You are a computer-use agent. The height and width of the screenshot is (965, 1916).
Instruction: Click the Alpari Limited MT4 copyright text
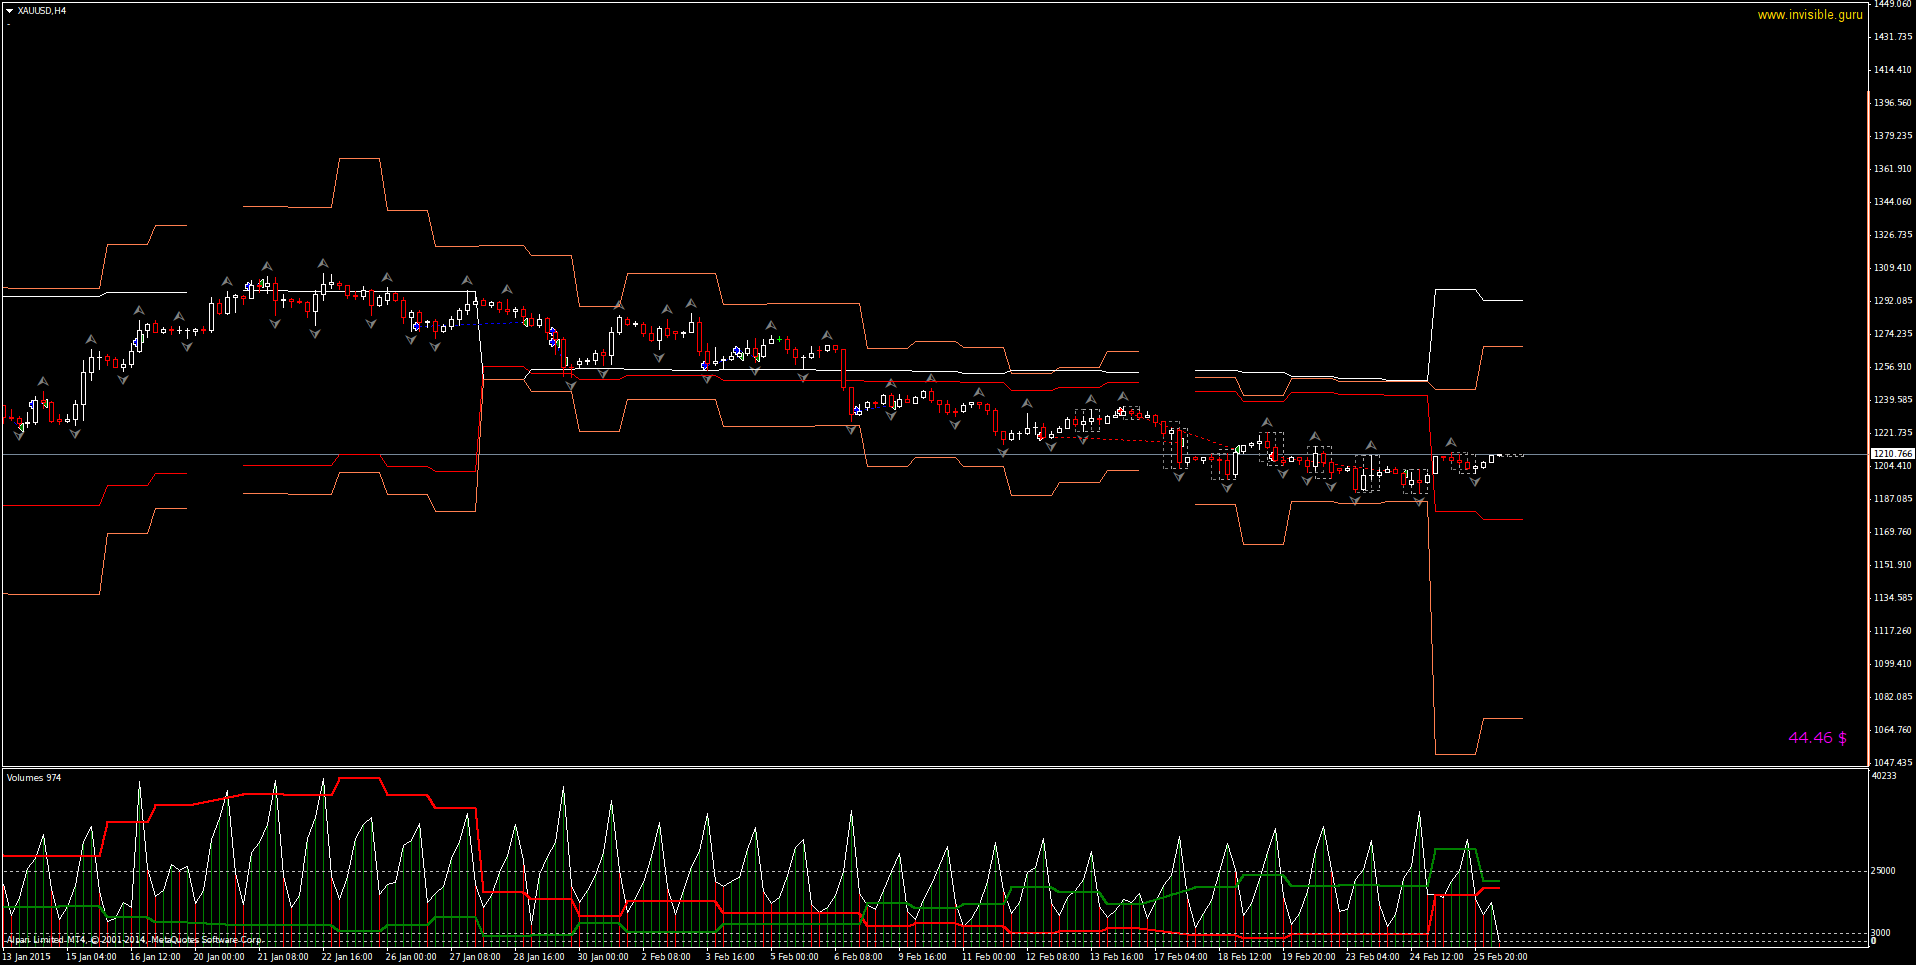(x=135, y=940)
